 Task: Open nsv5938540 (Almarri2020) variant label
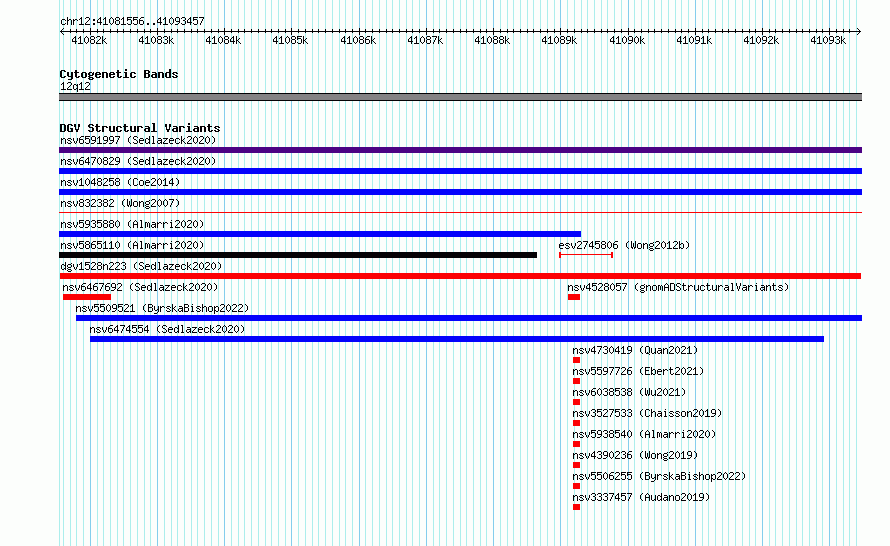click(x=644, y=434)
